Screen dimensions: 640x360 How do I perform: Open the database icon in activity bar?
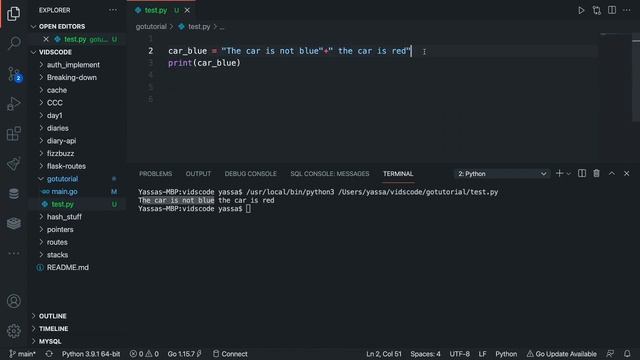[x=13, y=193]
